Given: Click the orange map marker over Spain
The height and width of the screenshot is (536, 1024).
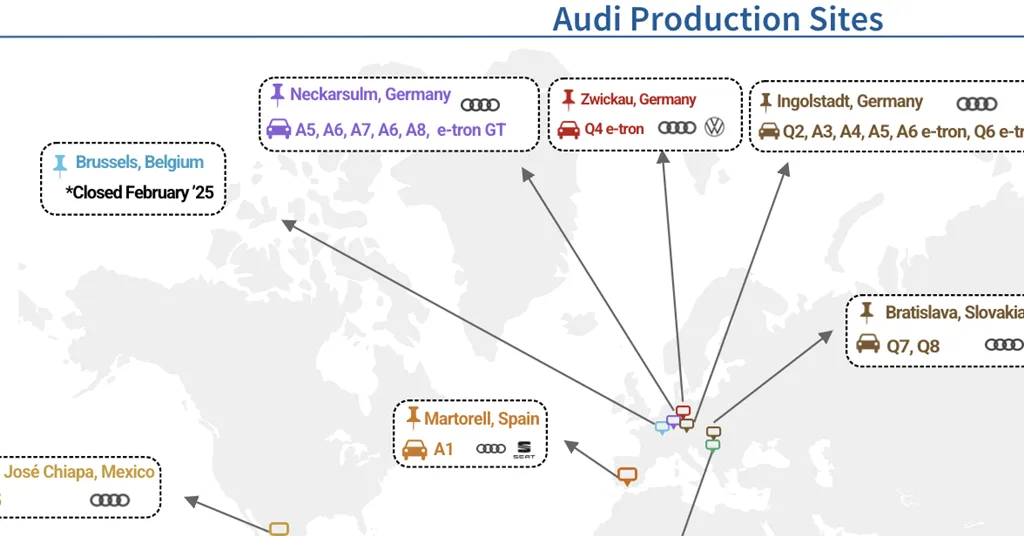Looking at the screenshot, I should [628, 476].
